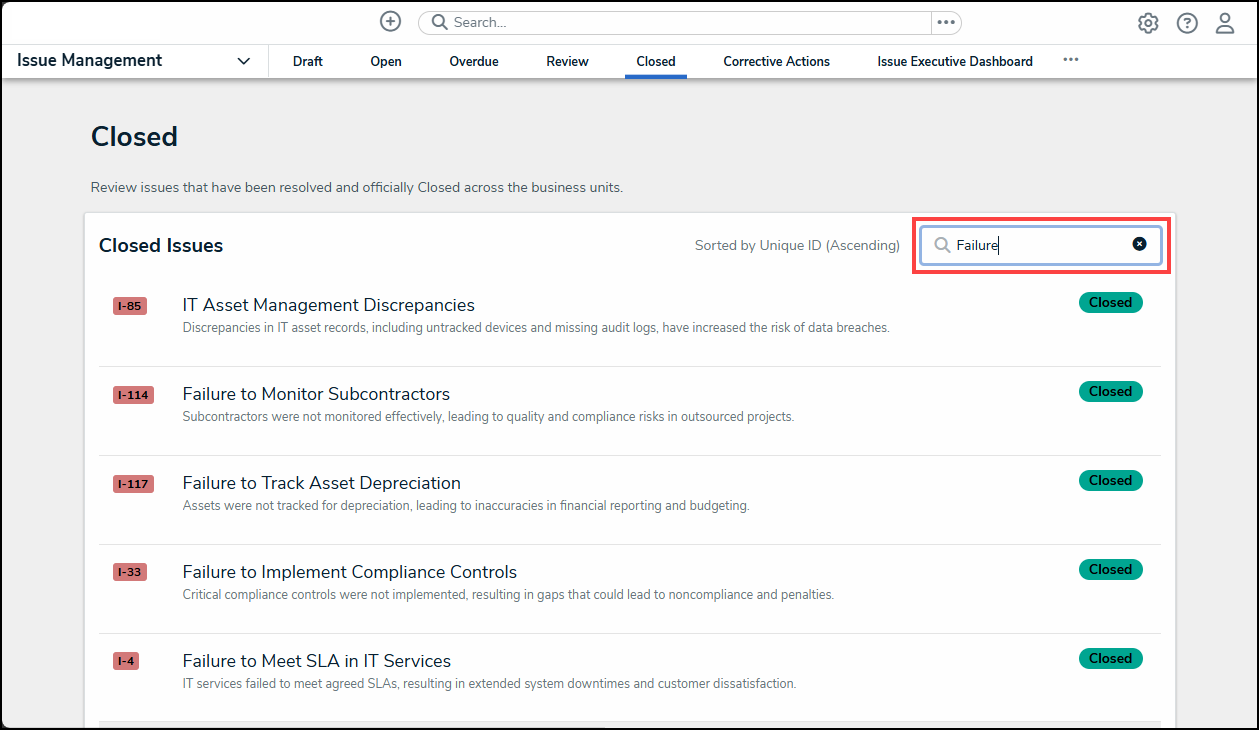Open Failure to Monitor Subcontractors issue
This screenshot has height=730, width=1259.
point(316,394)
